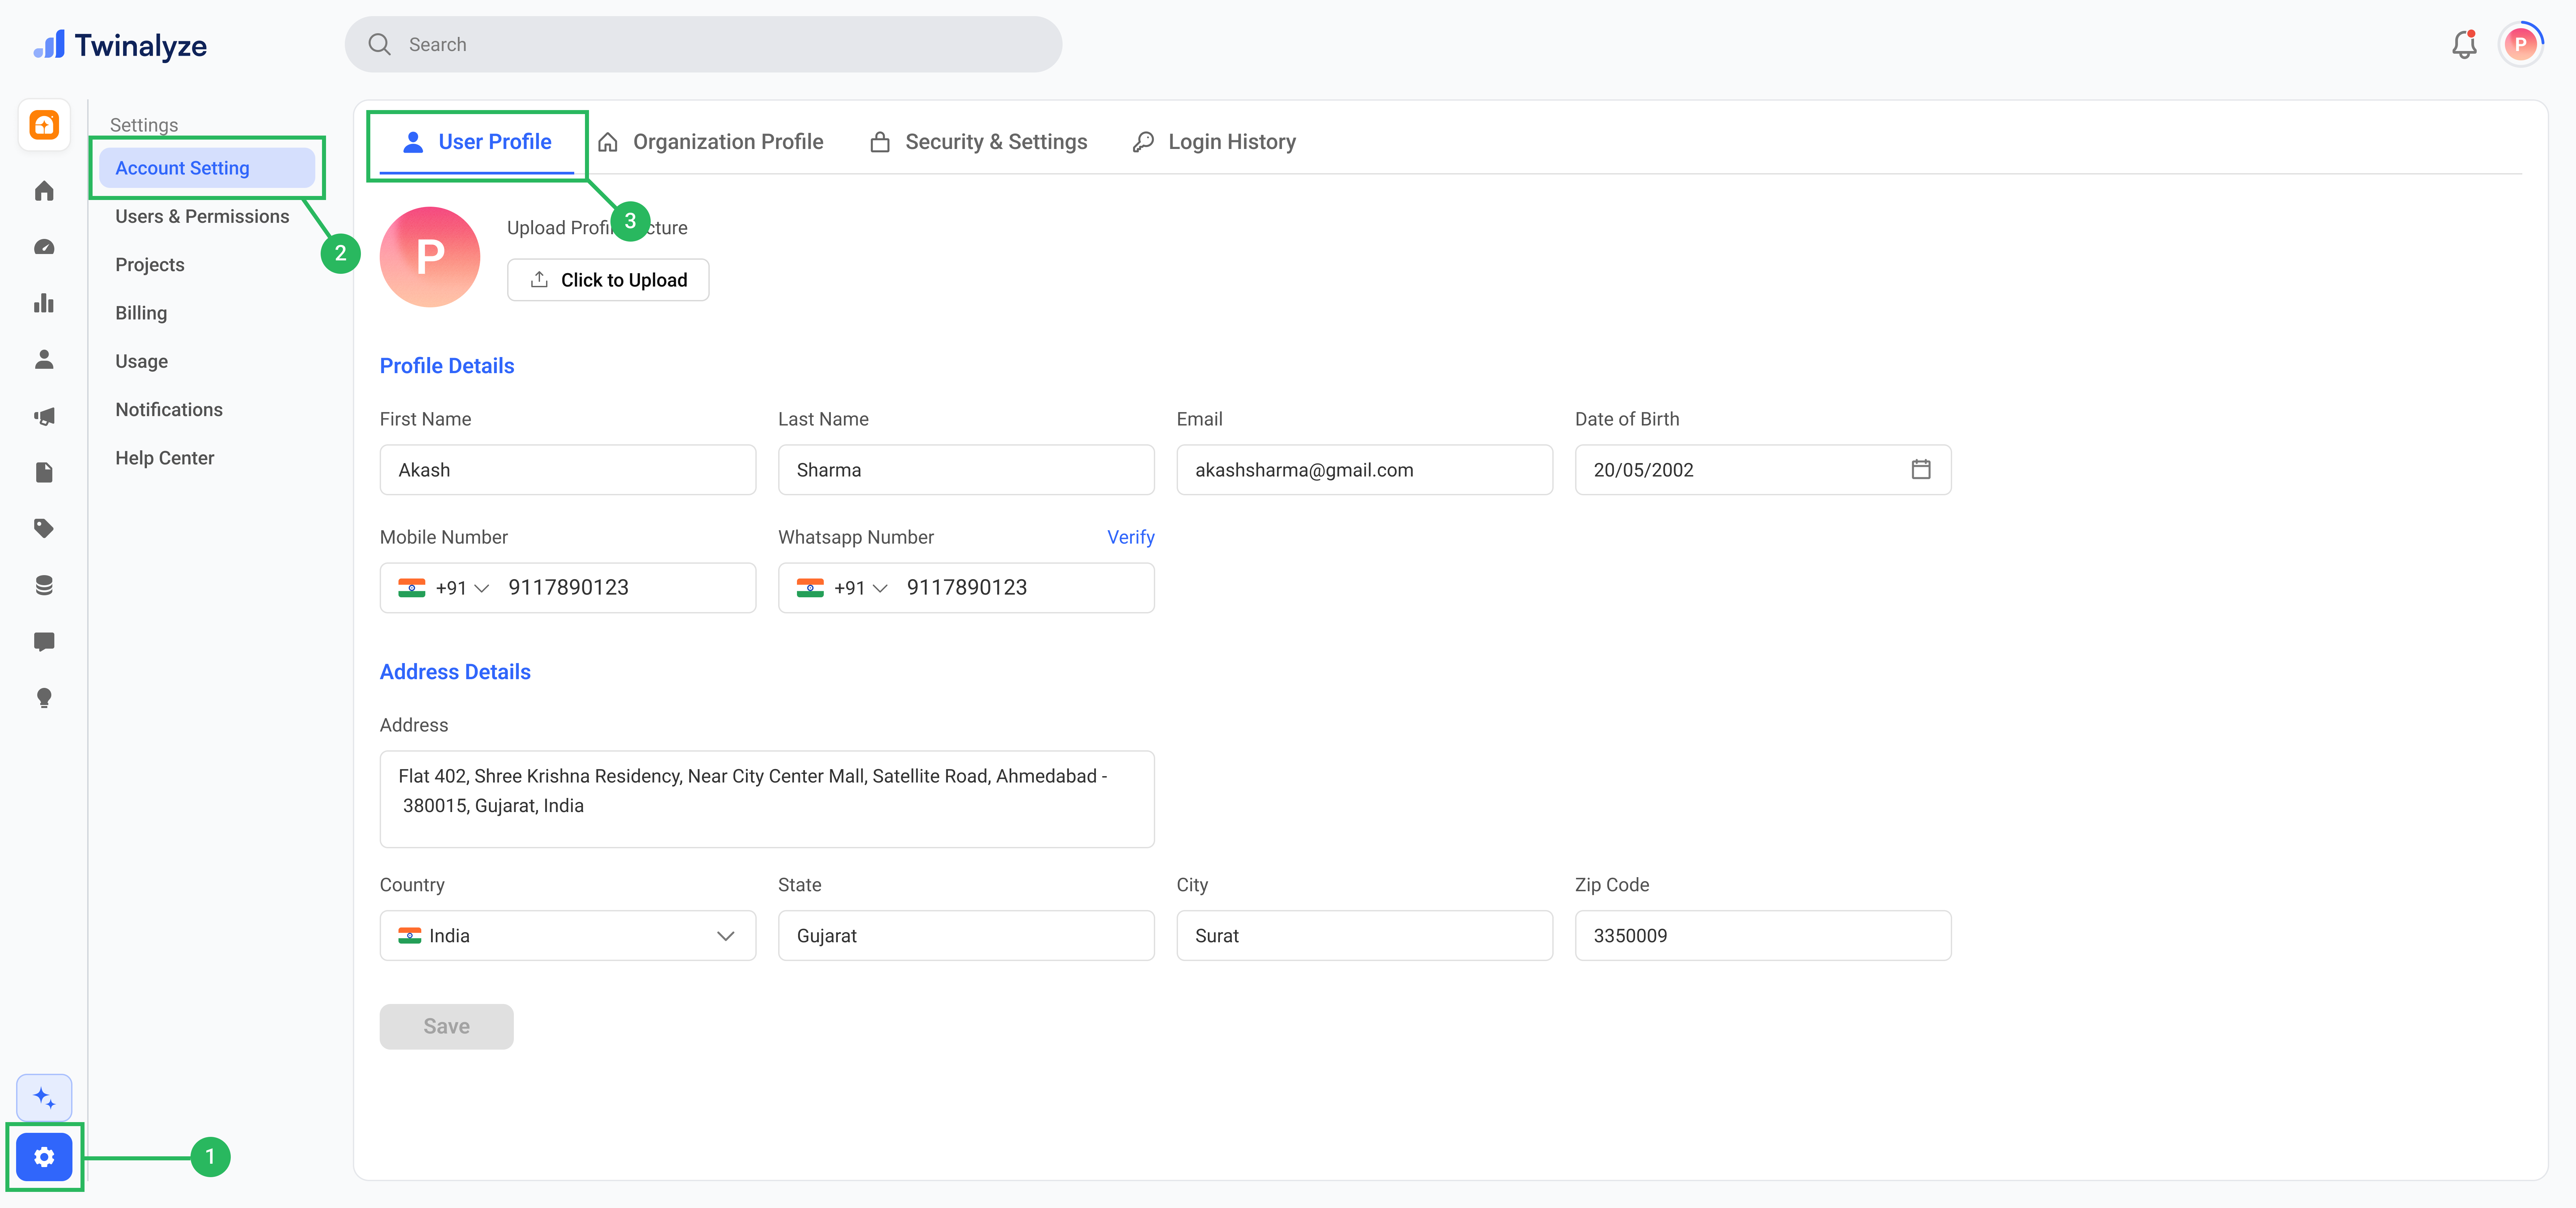
Task: Focus the Search field
Action: click(703, 44)
